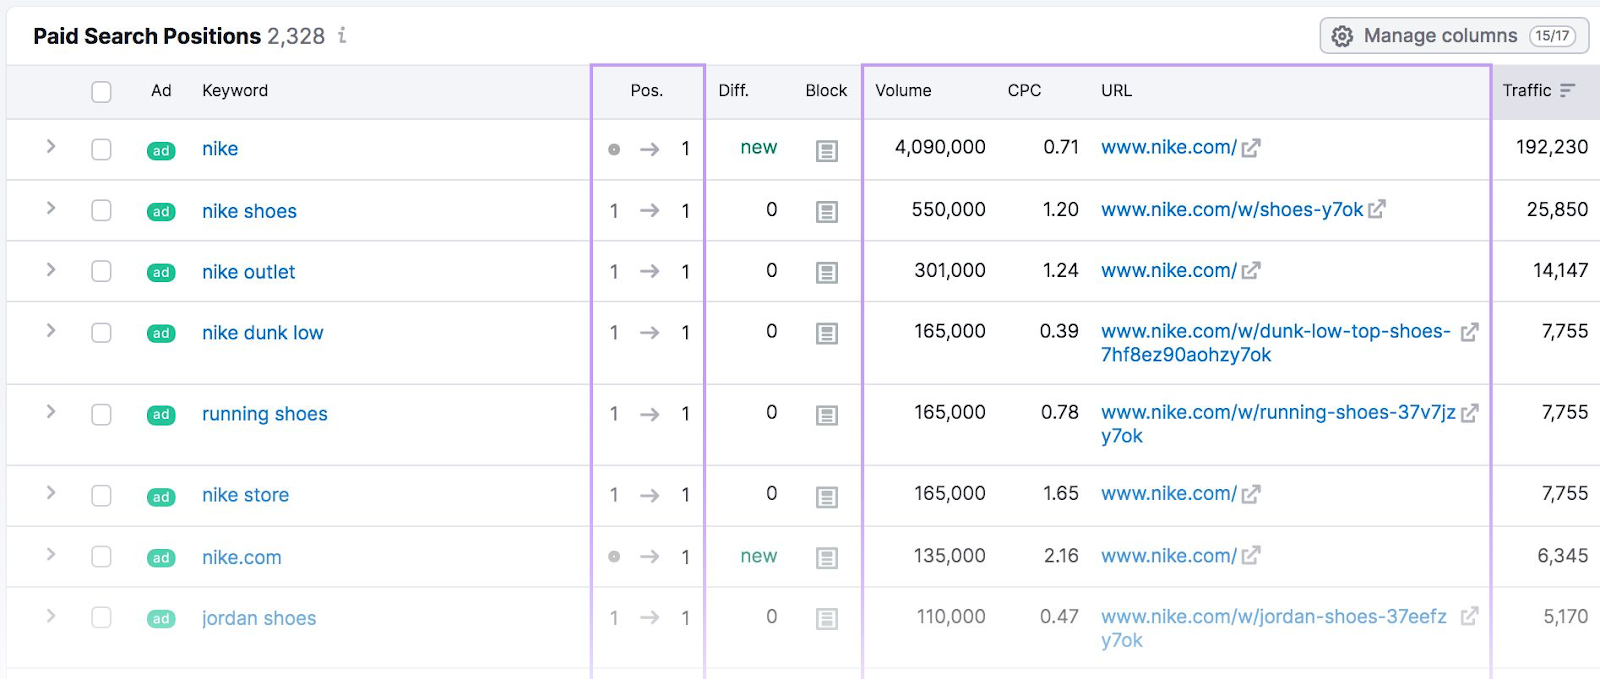Sort by the CPC column header
The height and width of the screenshot is (679, 1600).
[x=1024, y=91]
